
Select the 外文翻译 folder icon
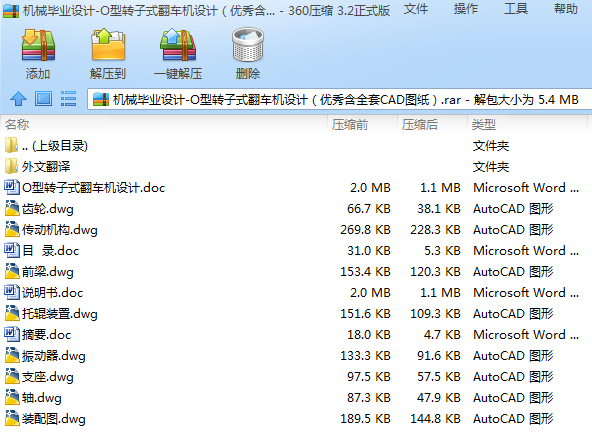(x=11, y=166)
